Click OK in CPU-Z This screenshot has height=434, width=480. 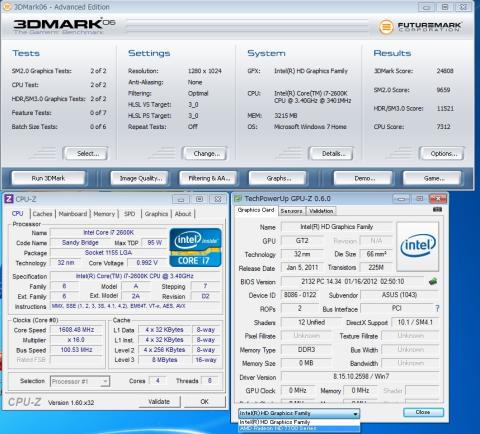[204, 402]
